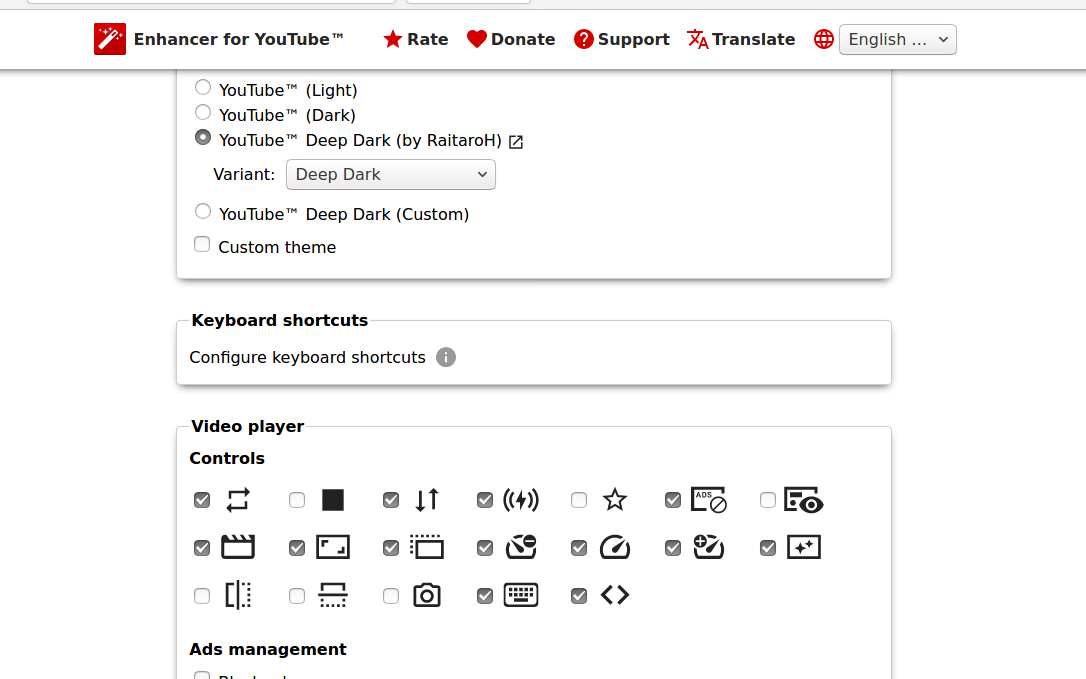The width and height of the screenshot is (1086, 679).
Task: Uncheck the reverse playlist control checkbox
Action: click(x=391, y=500)
